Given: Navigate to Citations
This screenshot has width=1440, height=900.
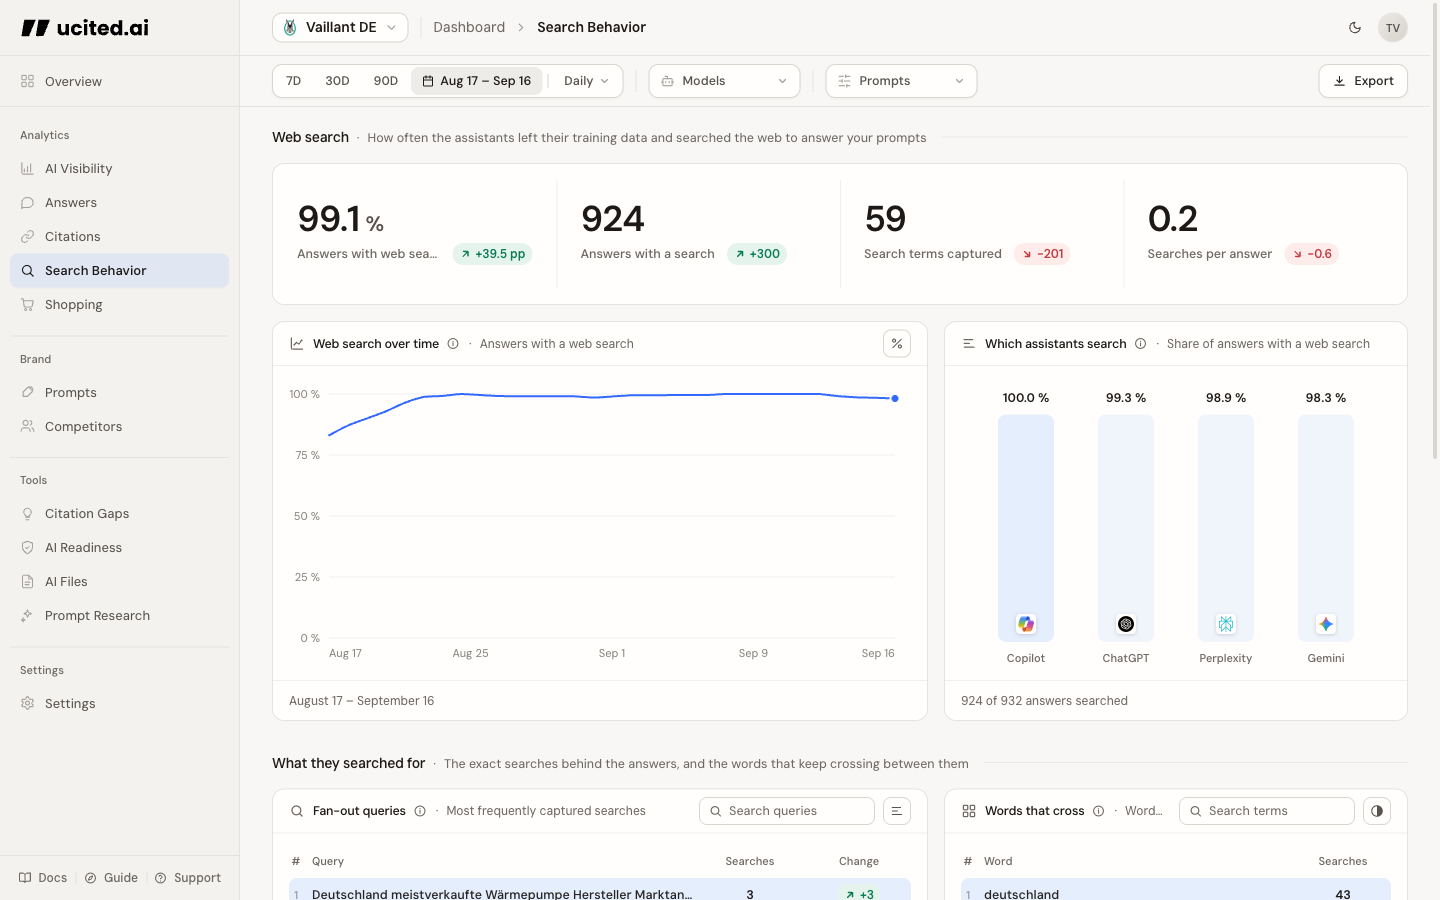Looking at the screenshot, I should (x=119, y=236).
